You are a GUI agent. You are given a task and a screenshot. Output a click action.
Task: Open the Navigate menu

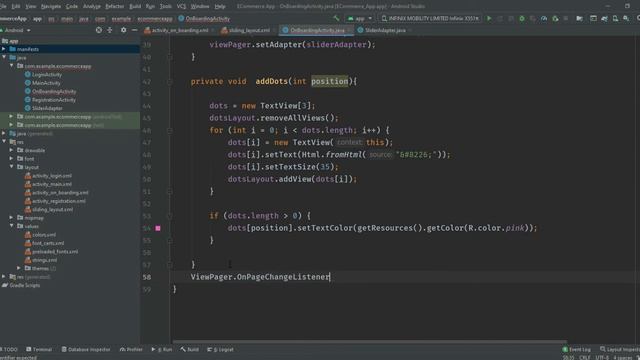click(51, 6)
